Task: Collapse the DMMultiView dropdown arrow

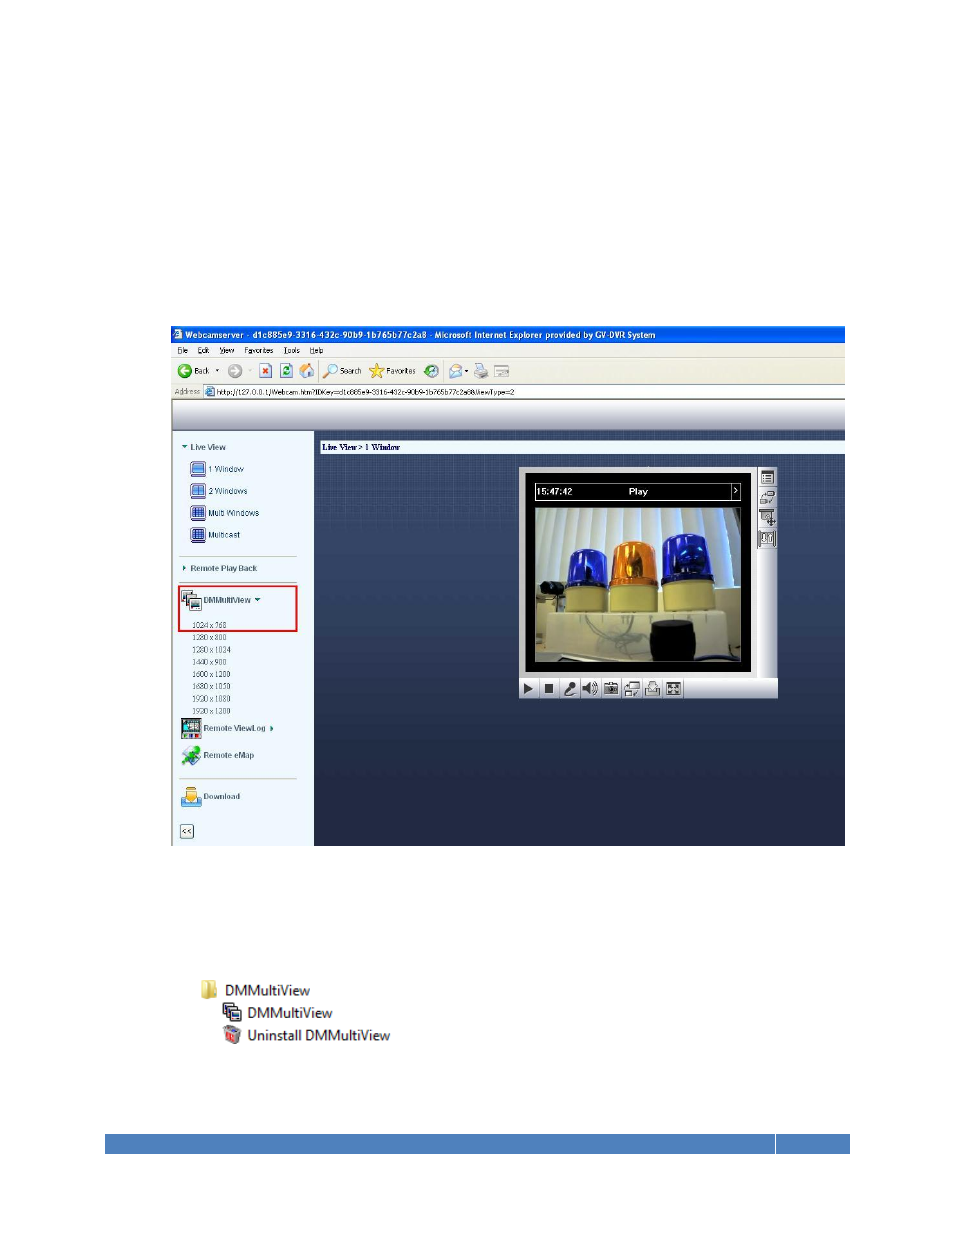Action: point(258,600)
